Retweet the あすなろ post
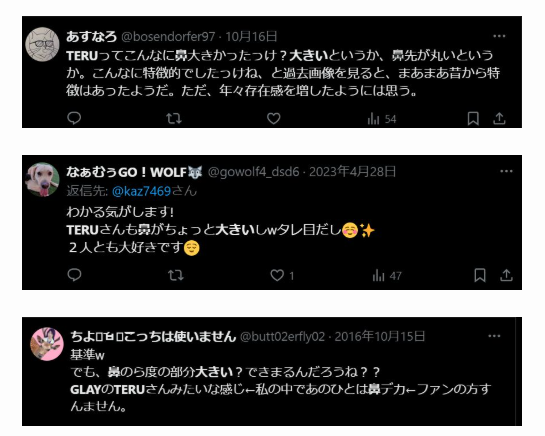 click(174, 119)
